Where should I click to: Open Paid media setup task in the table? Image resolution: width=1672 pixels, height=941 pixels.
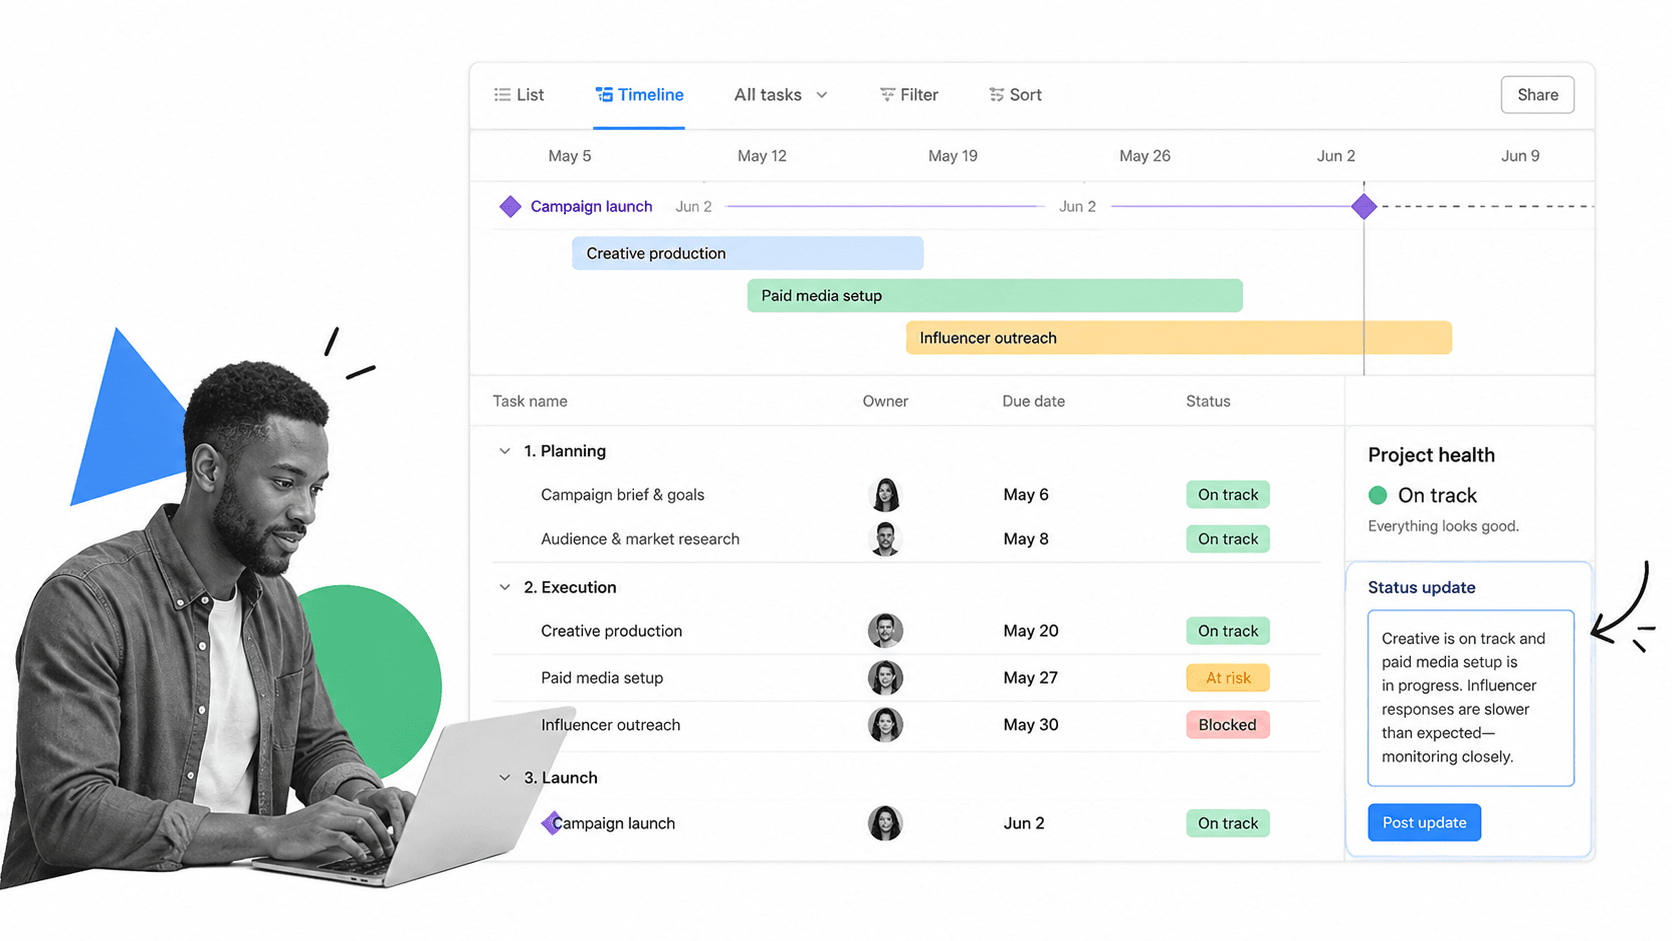pos(602,677)
